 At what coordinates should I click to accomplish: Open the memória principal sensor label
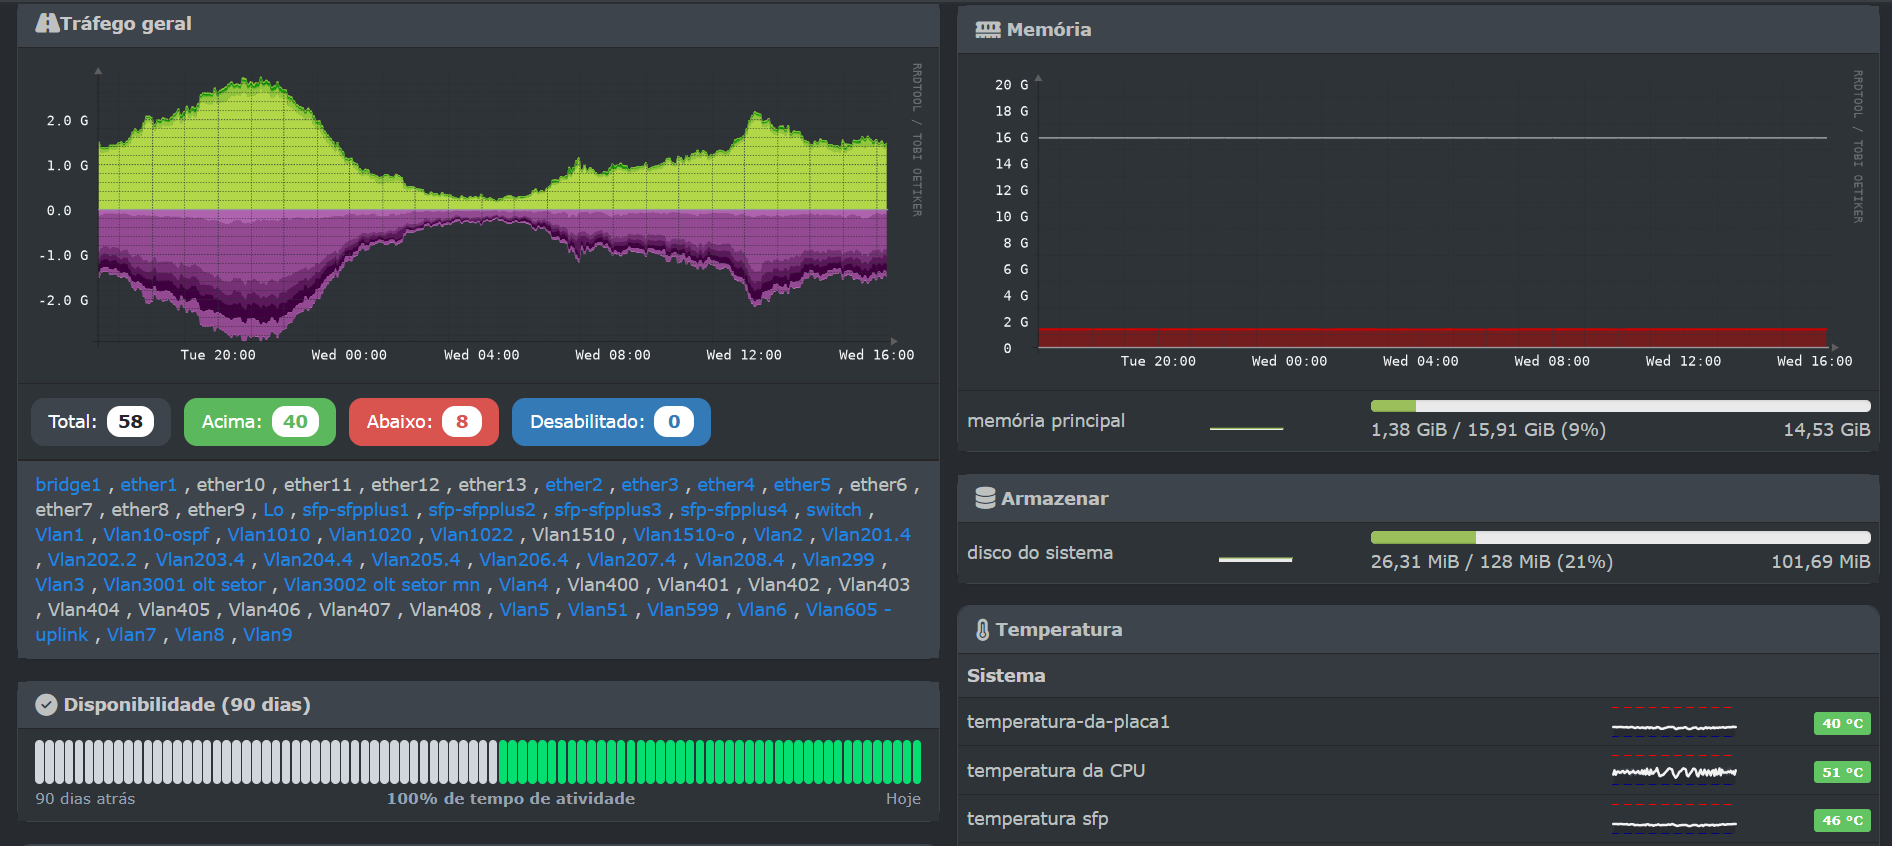coord(1046,421)
